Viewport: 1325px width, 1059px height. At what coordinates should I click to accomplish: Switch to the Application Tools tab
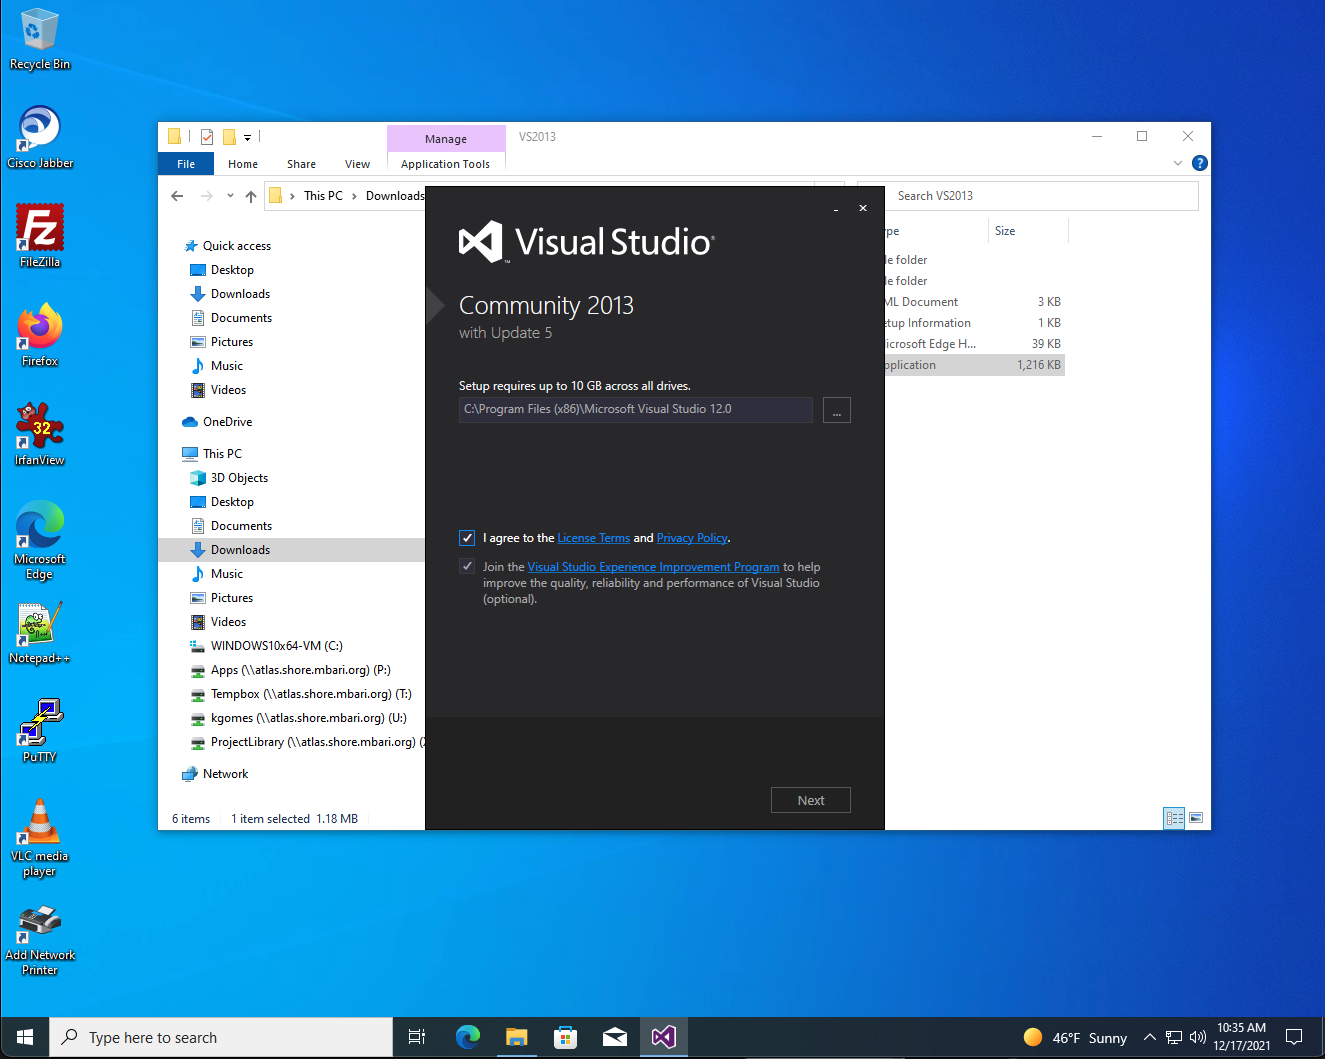(x=445, y=164)
